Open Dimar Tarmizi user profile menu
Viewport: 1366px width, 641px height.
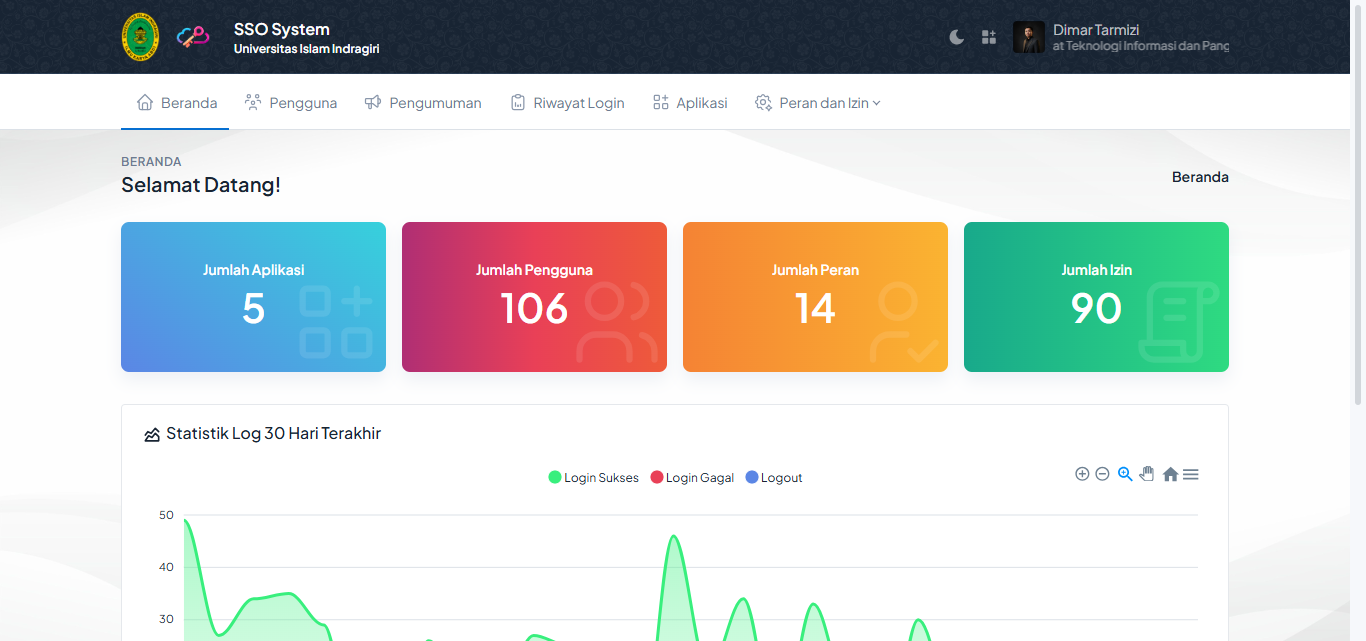point(1120,38)
